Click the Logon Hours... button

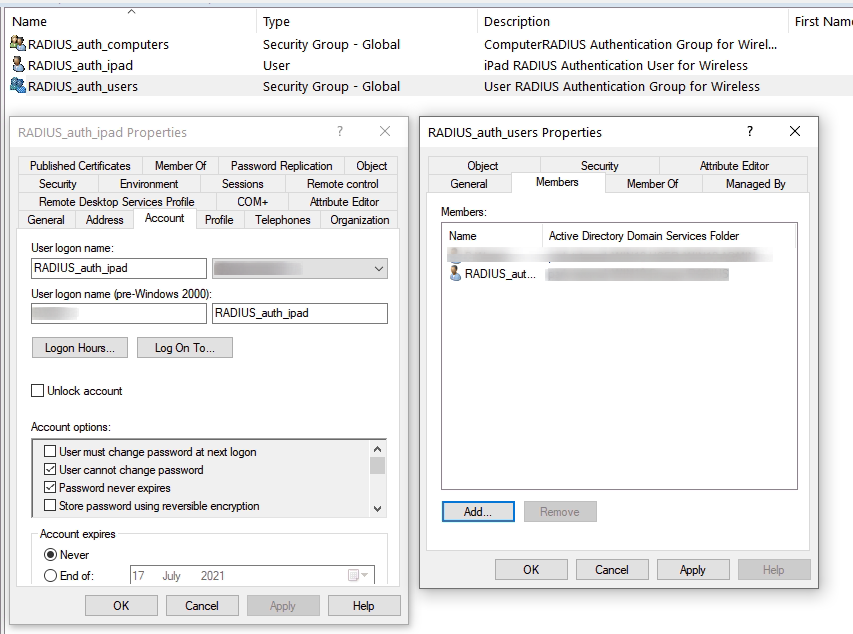(80, 348)
